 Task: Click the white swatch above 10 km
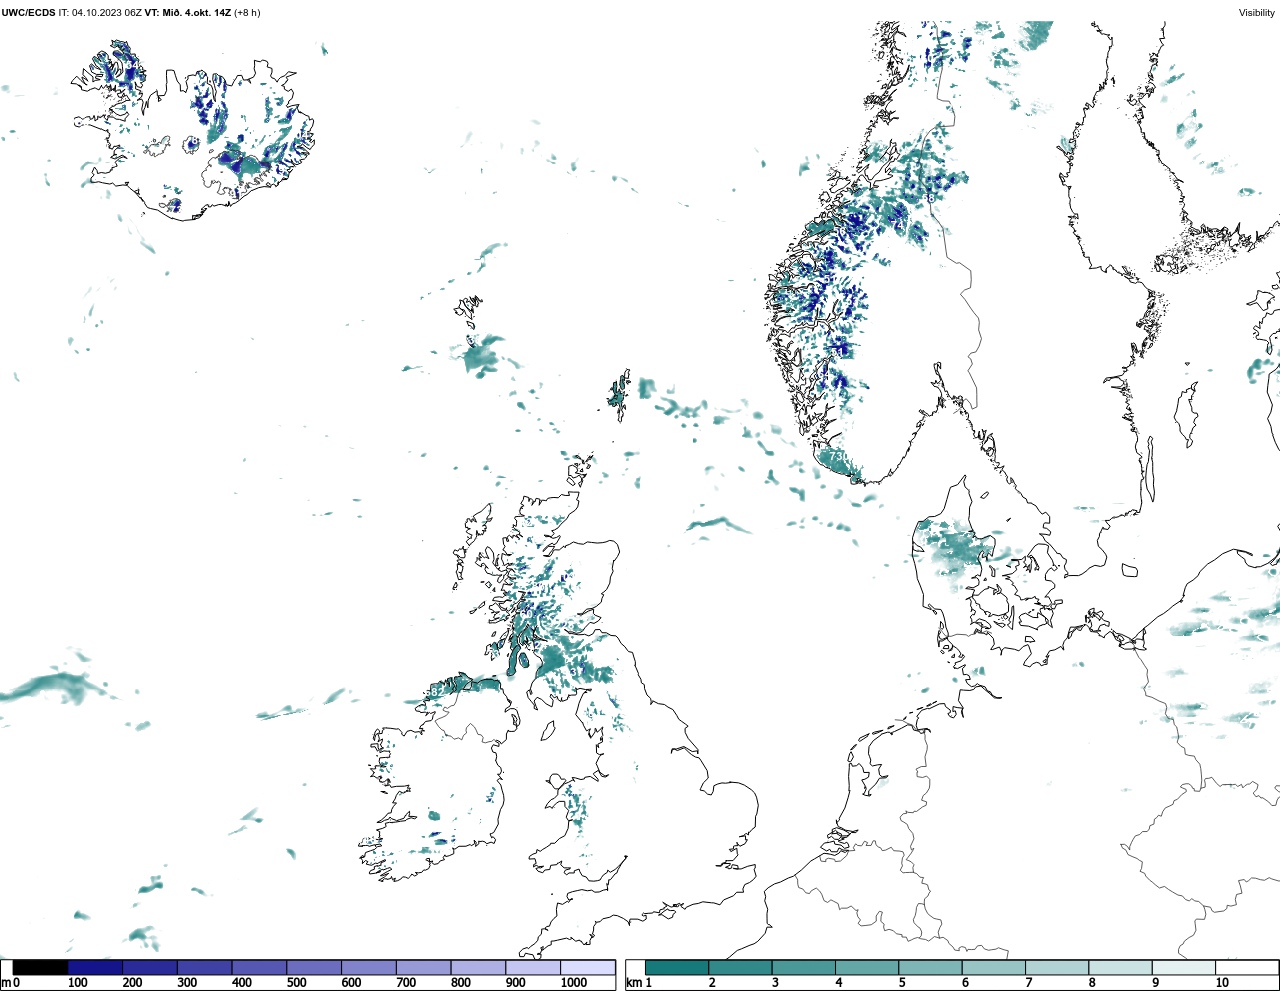(x=1246, y=968)
